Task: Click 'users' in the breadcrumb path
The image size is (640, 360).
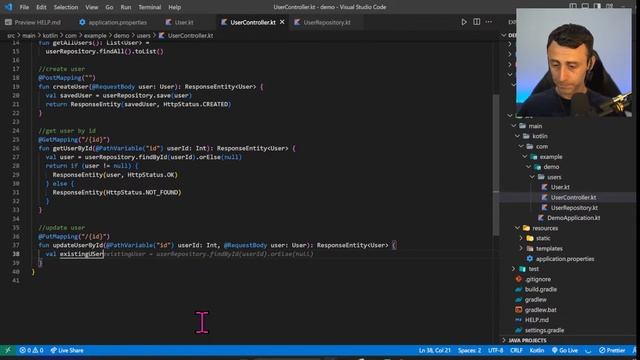Action: pyautogui.click(x=144, y=36)
